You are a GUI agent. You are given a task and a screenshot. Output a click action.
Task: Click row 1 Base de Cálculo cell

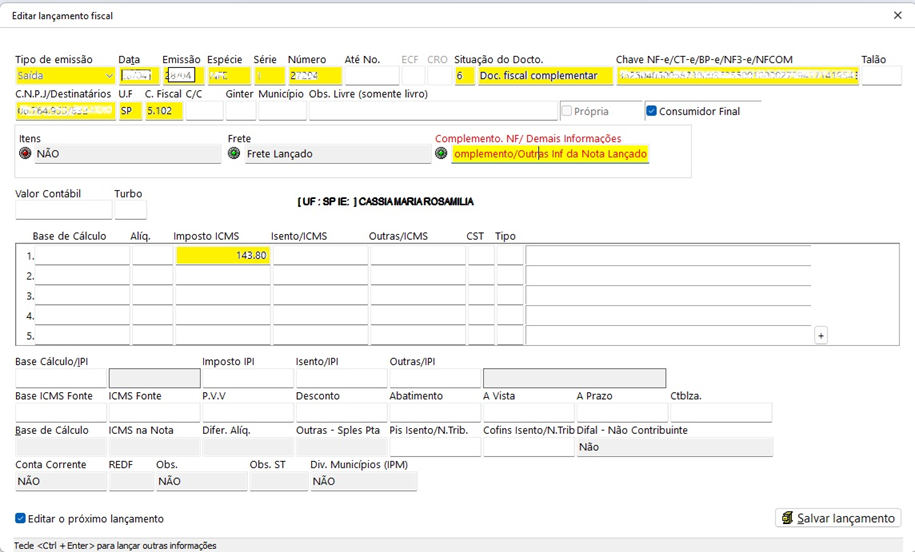82,256
